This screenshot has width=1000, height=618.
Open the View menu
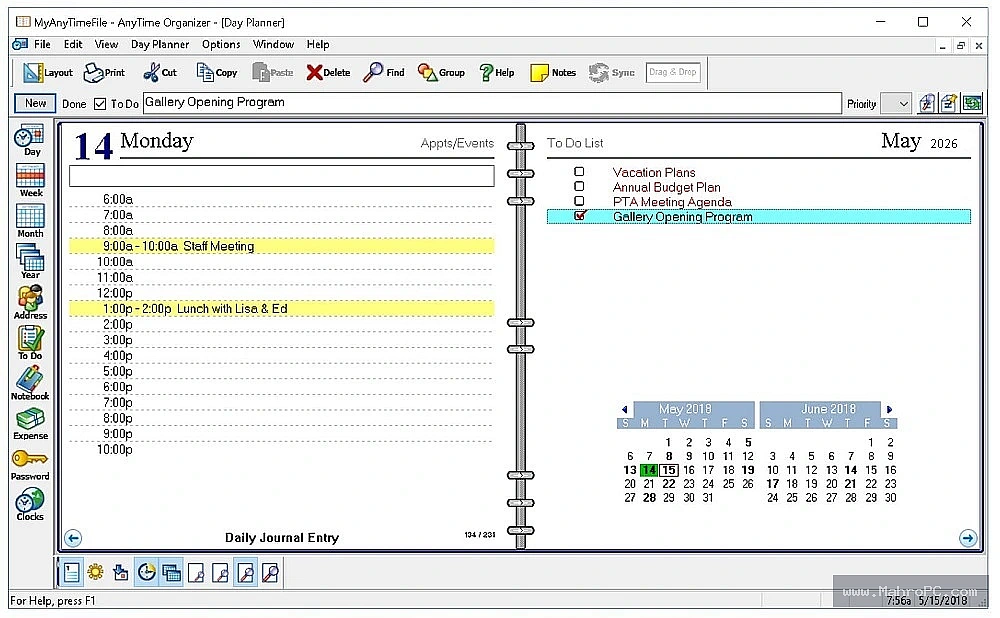tap(107, 45)
